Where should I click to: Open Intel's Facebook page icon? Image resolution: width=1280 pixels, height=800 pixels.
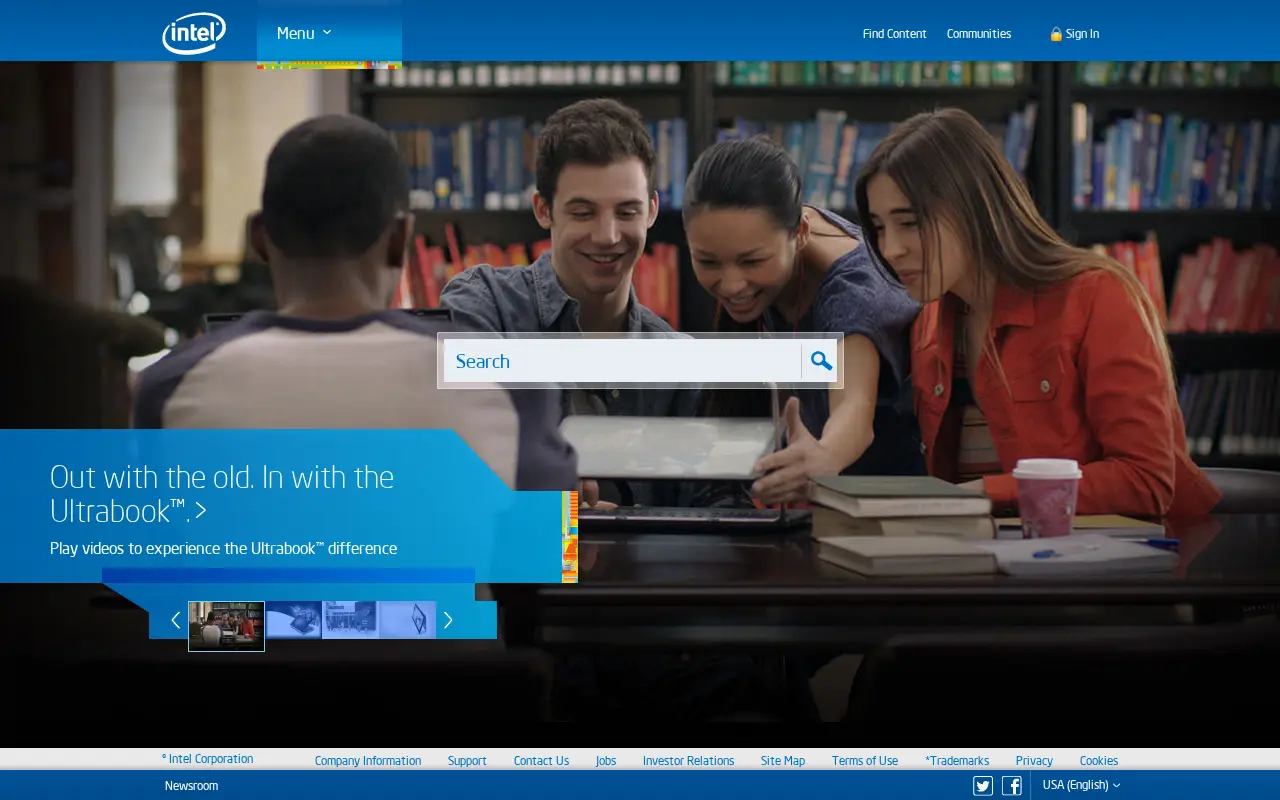coord(1012,786)
